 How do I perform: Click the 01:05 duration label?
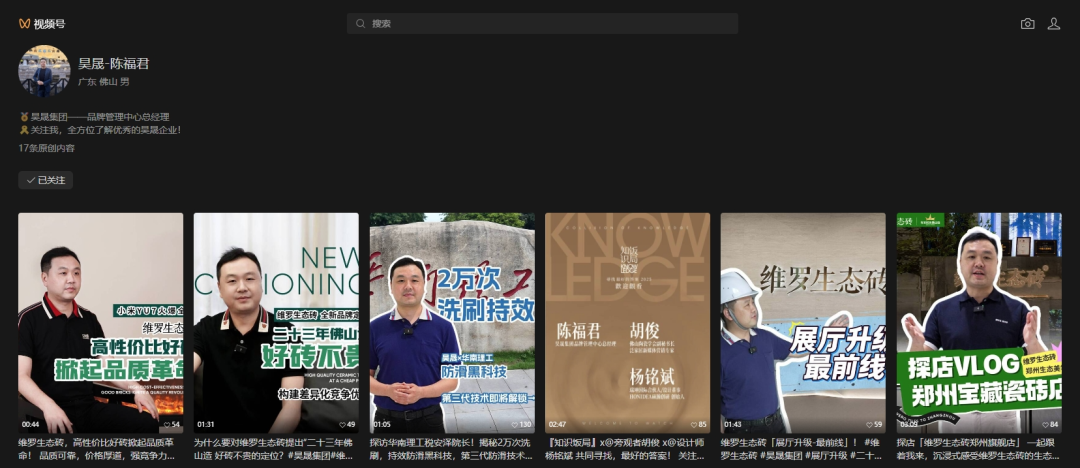tap(382, 425)
